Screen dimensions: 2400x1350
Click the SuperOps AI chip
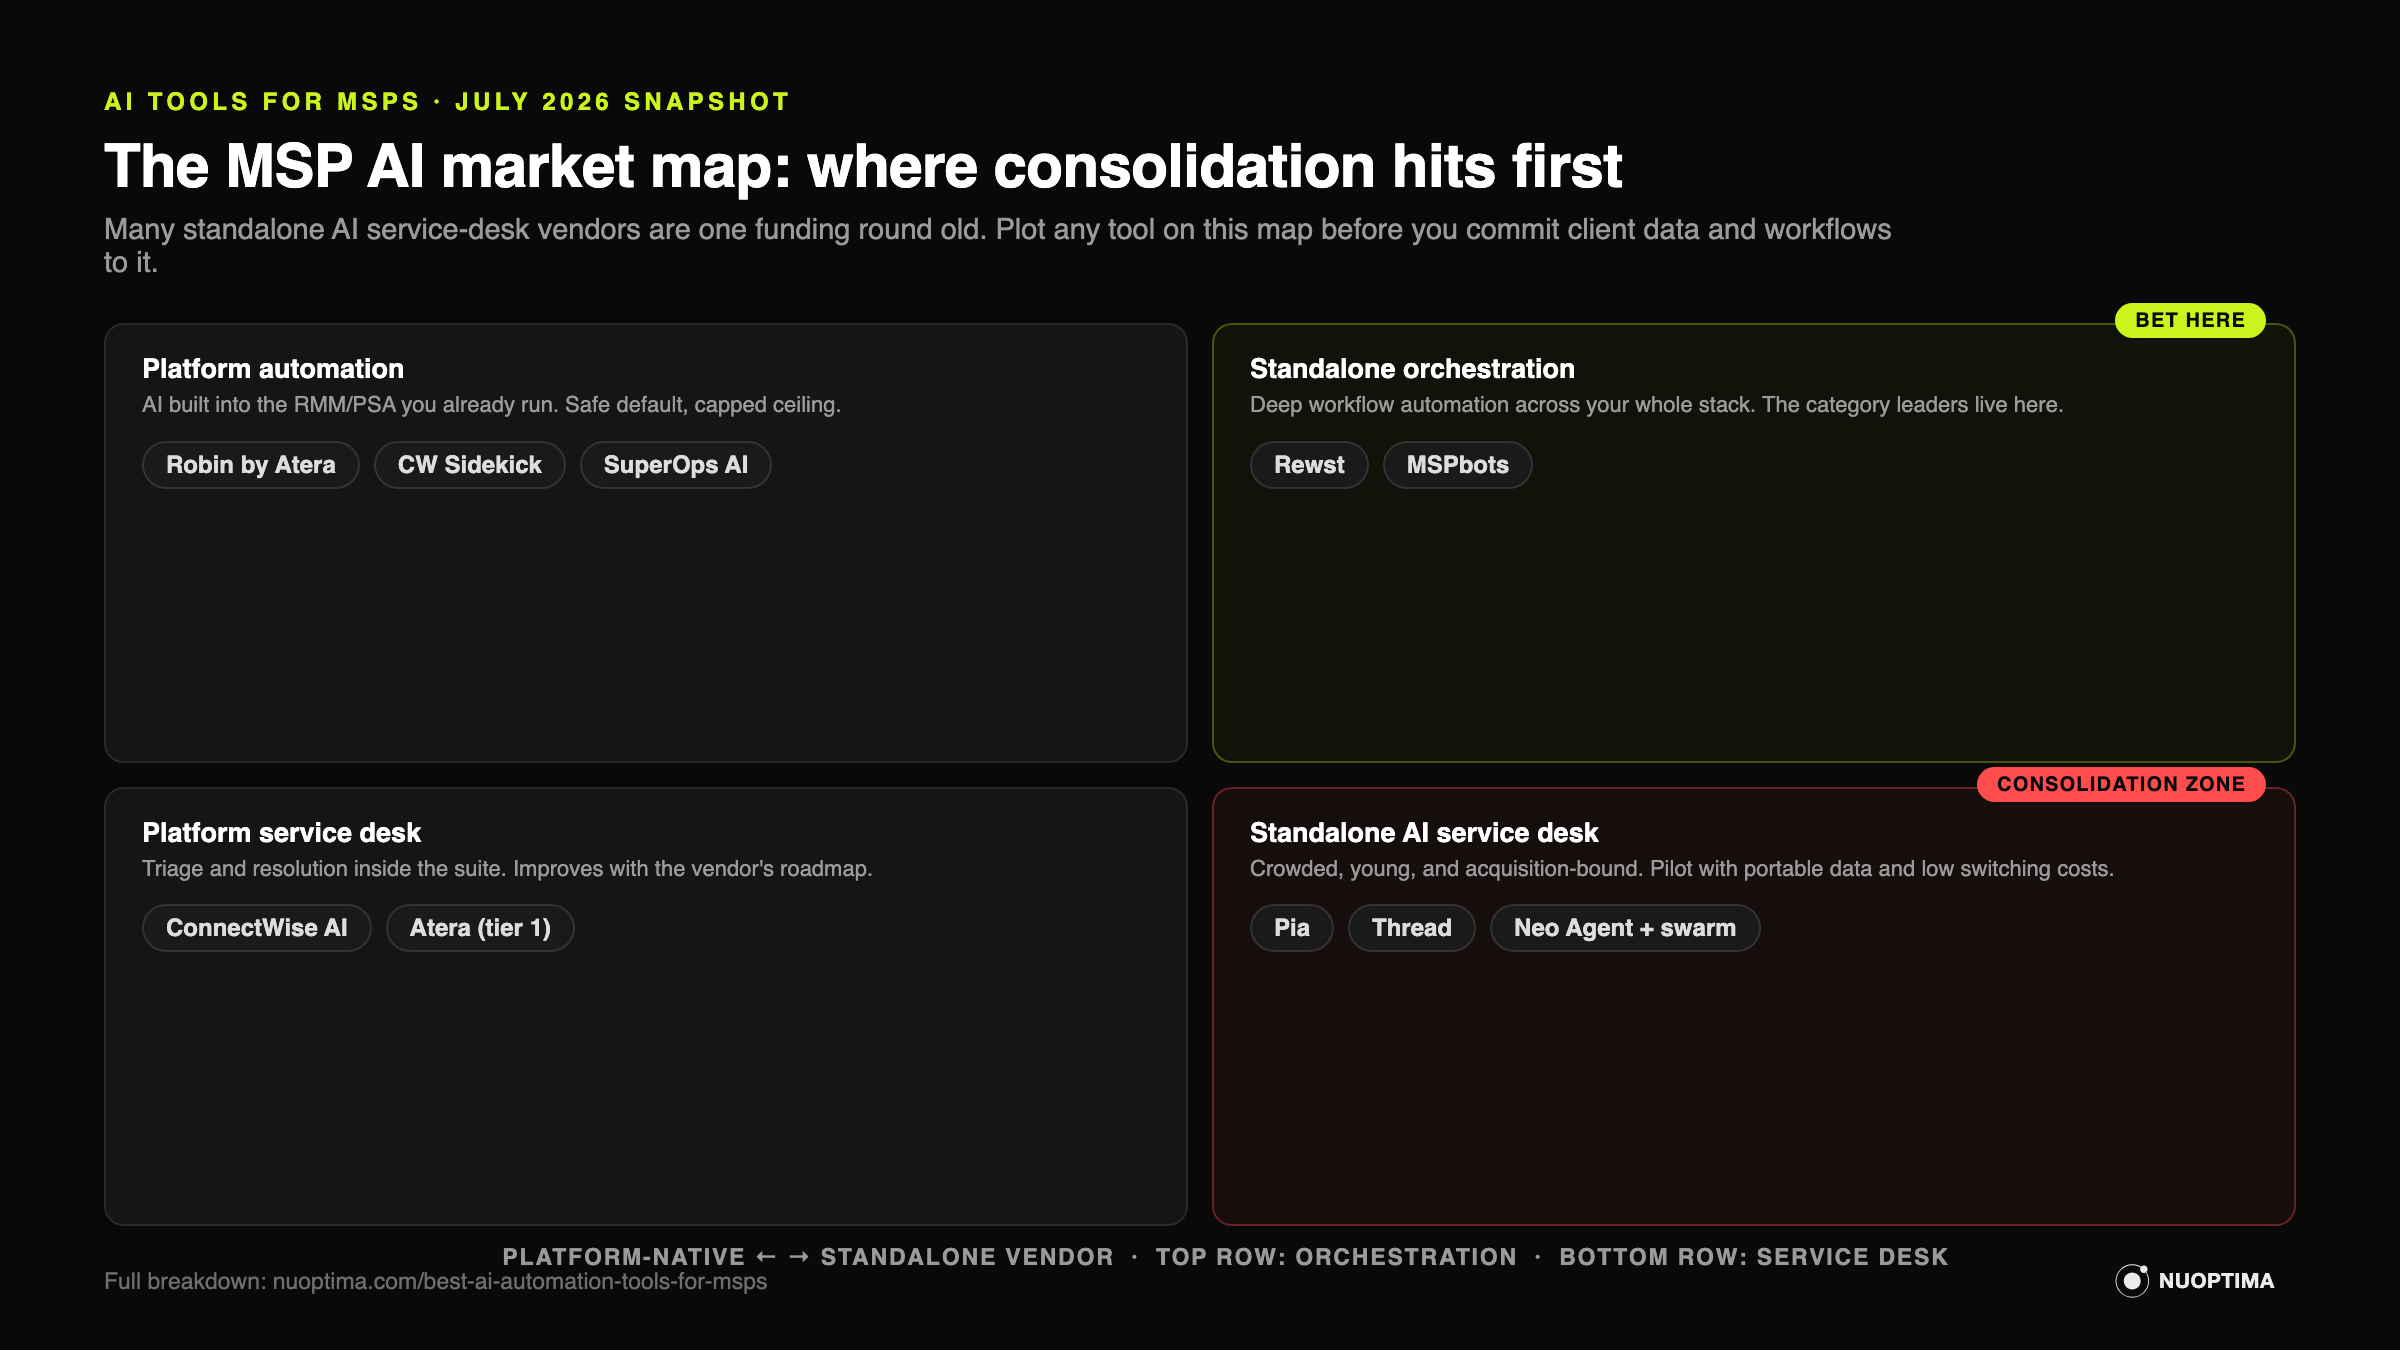676,465
